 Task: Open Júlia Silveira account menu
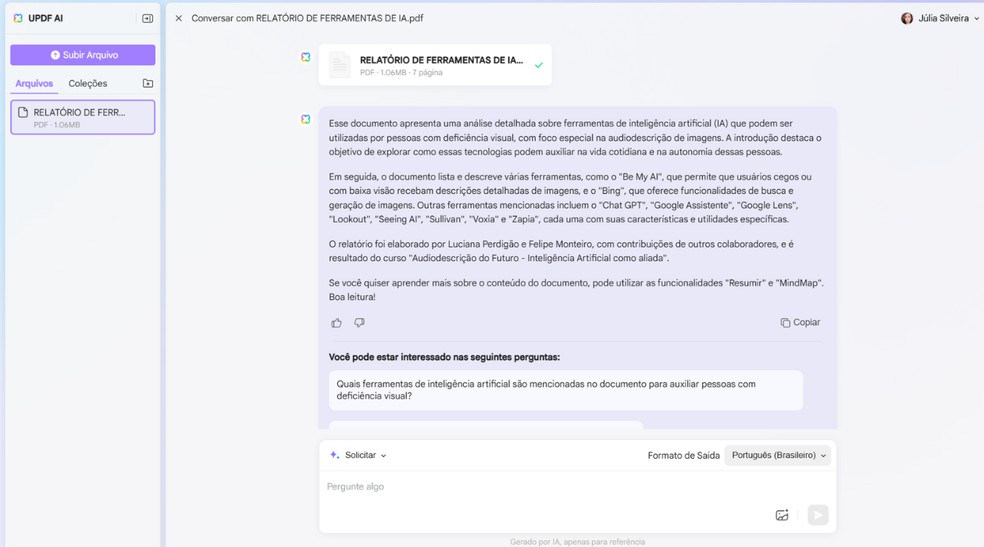(940, 18)
